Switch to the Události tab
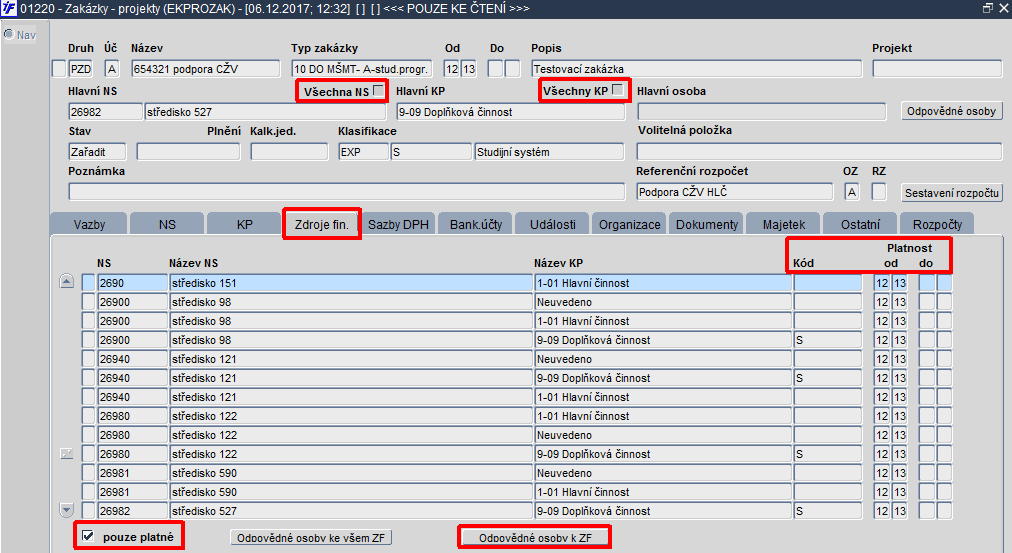Image resolution: width=1012 pixels, height=553 pixels. [552, 224]
